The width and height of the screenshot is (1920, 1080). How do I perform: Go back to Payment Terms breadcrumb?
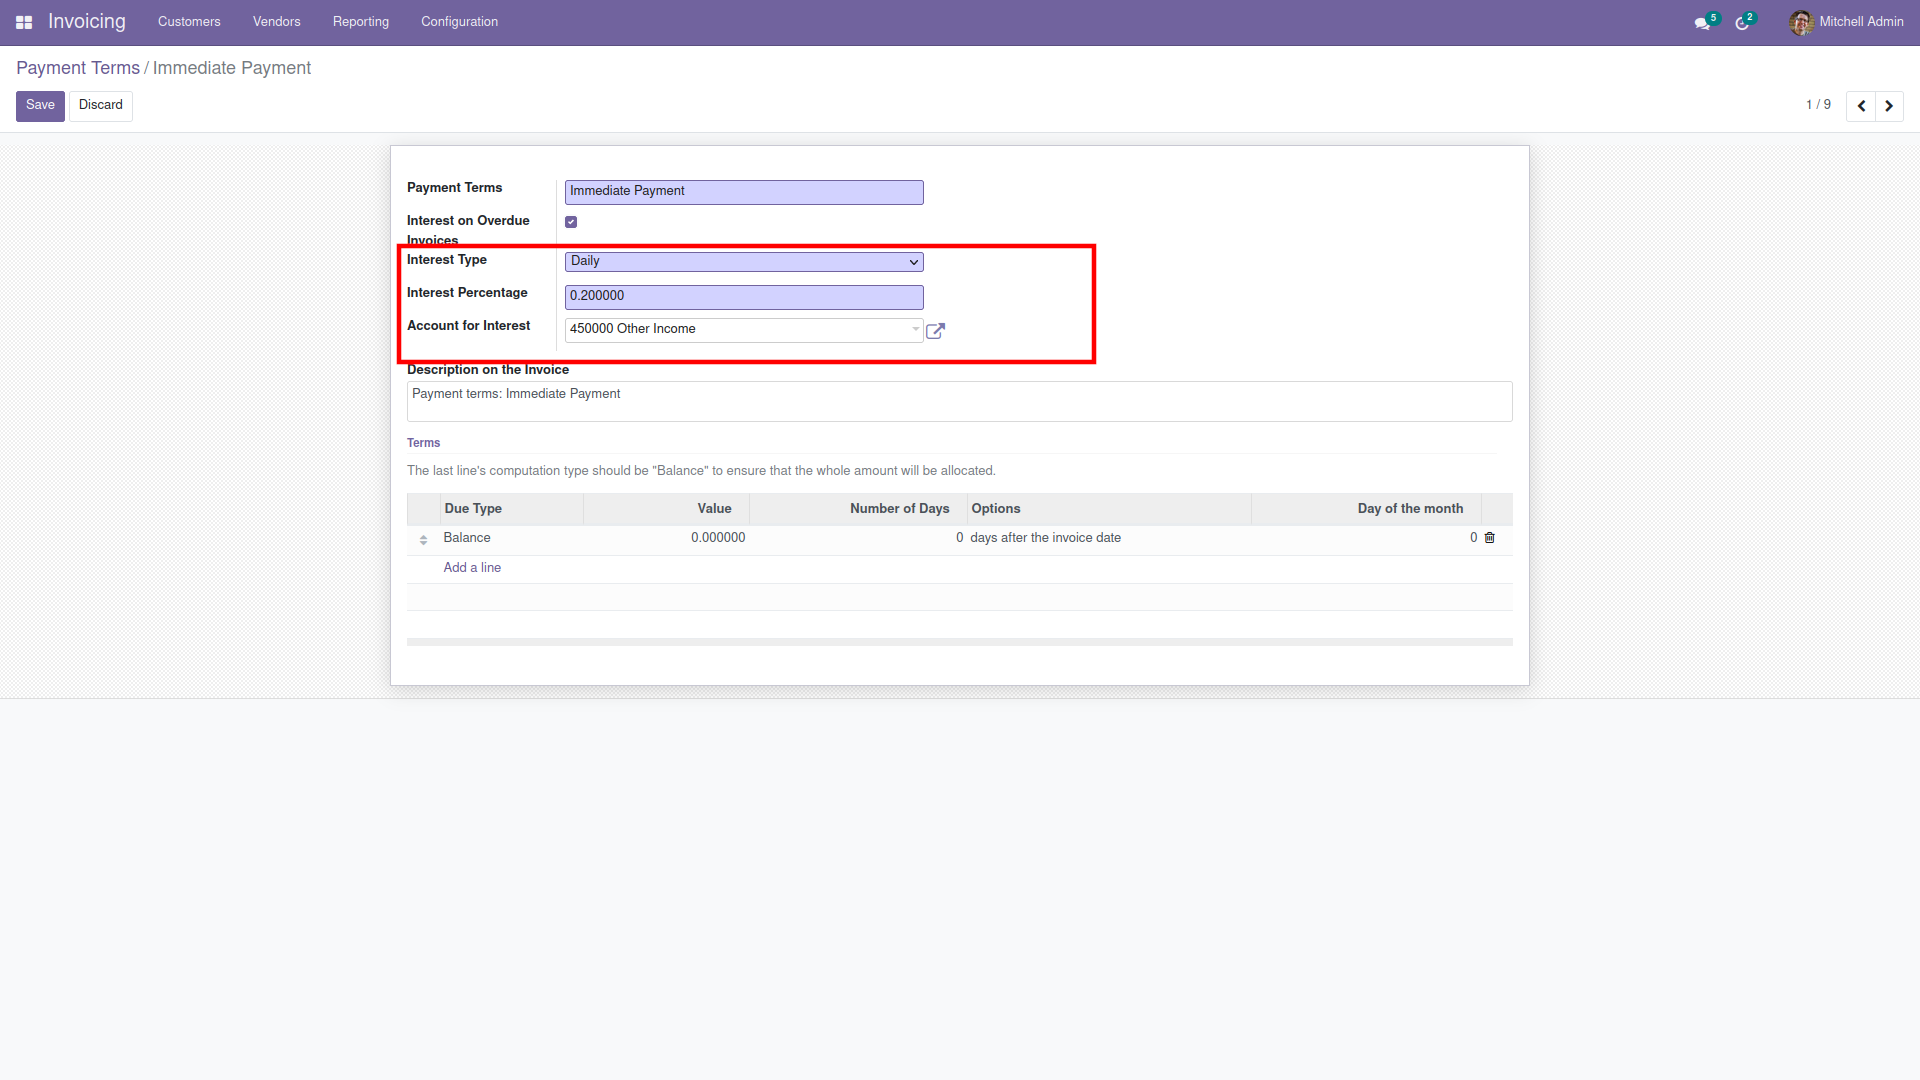pos(78,68)
